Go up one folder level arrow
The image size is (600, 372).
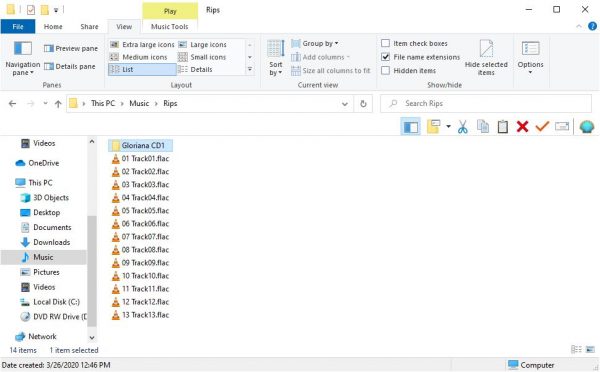(58, 104)
